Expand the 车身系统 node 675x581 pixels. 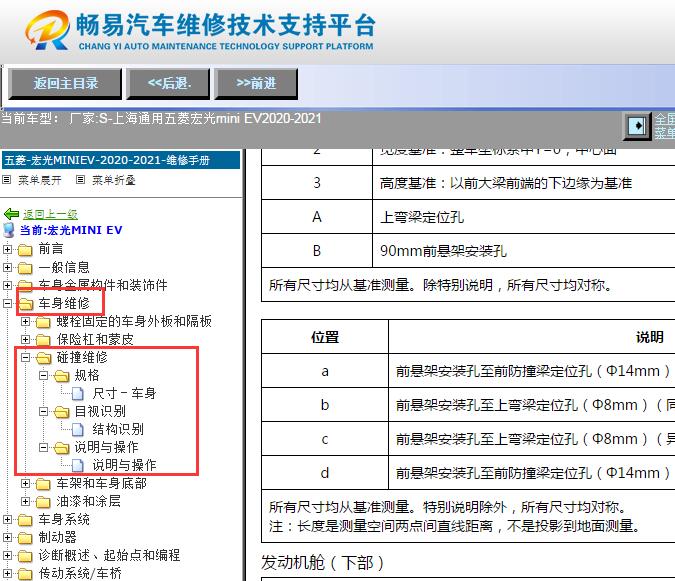coord(7,519)
